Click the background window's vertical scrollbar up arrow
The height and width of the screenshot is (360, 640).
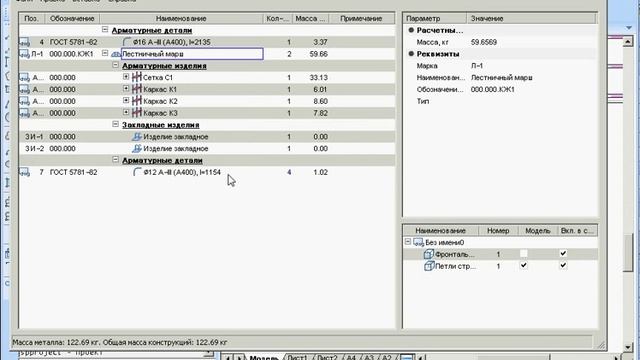[628, 42]
